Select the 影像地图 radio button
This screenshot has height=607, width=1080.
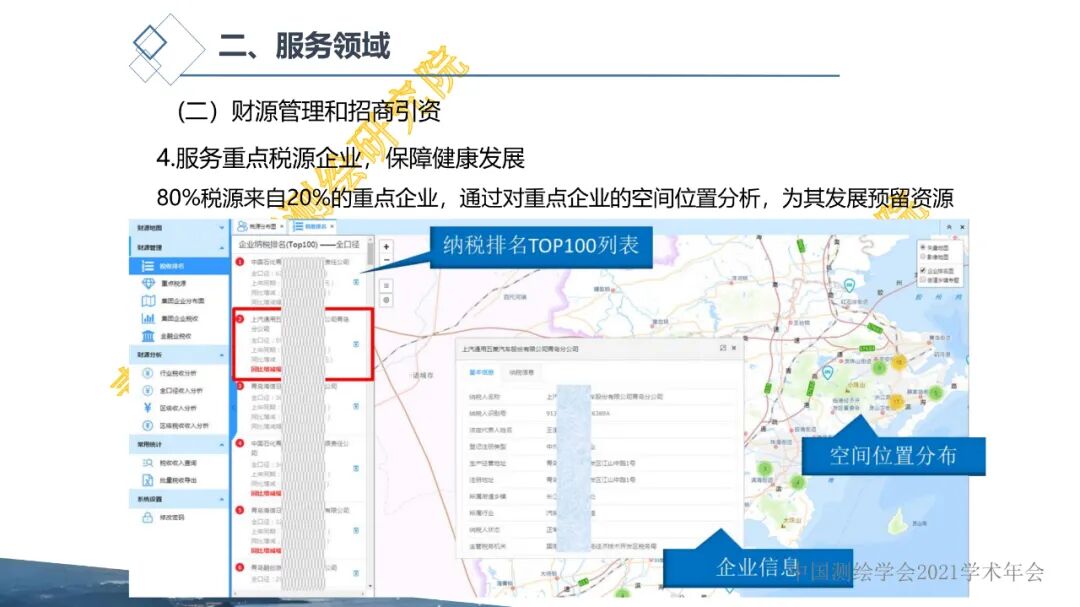pyautogui.click(x=923, y=256)
